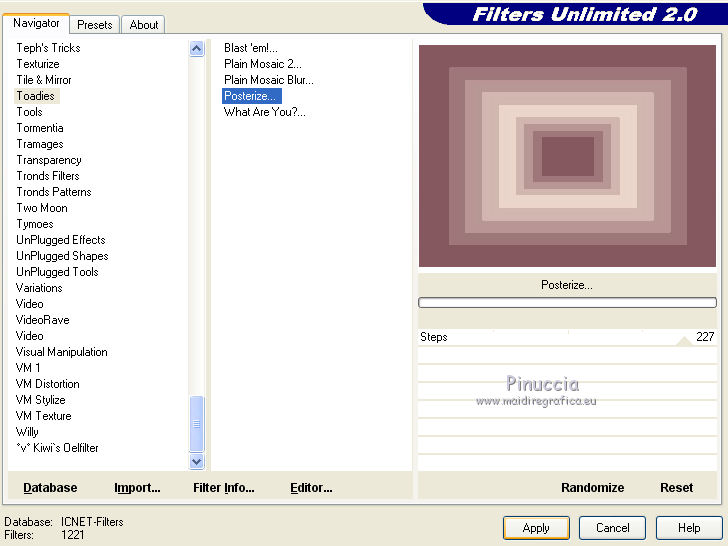The width and height of the screenshot is (728, 546).
Task: Switch to the Presets tab
Action: pyautogui.click(x=95, y=25)
